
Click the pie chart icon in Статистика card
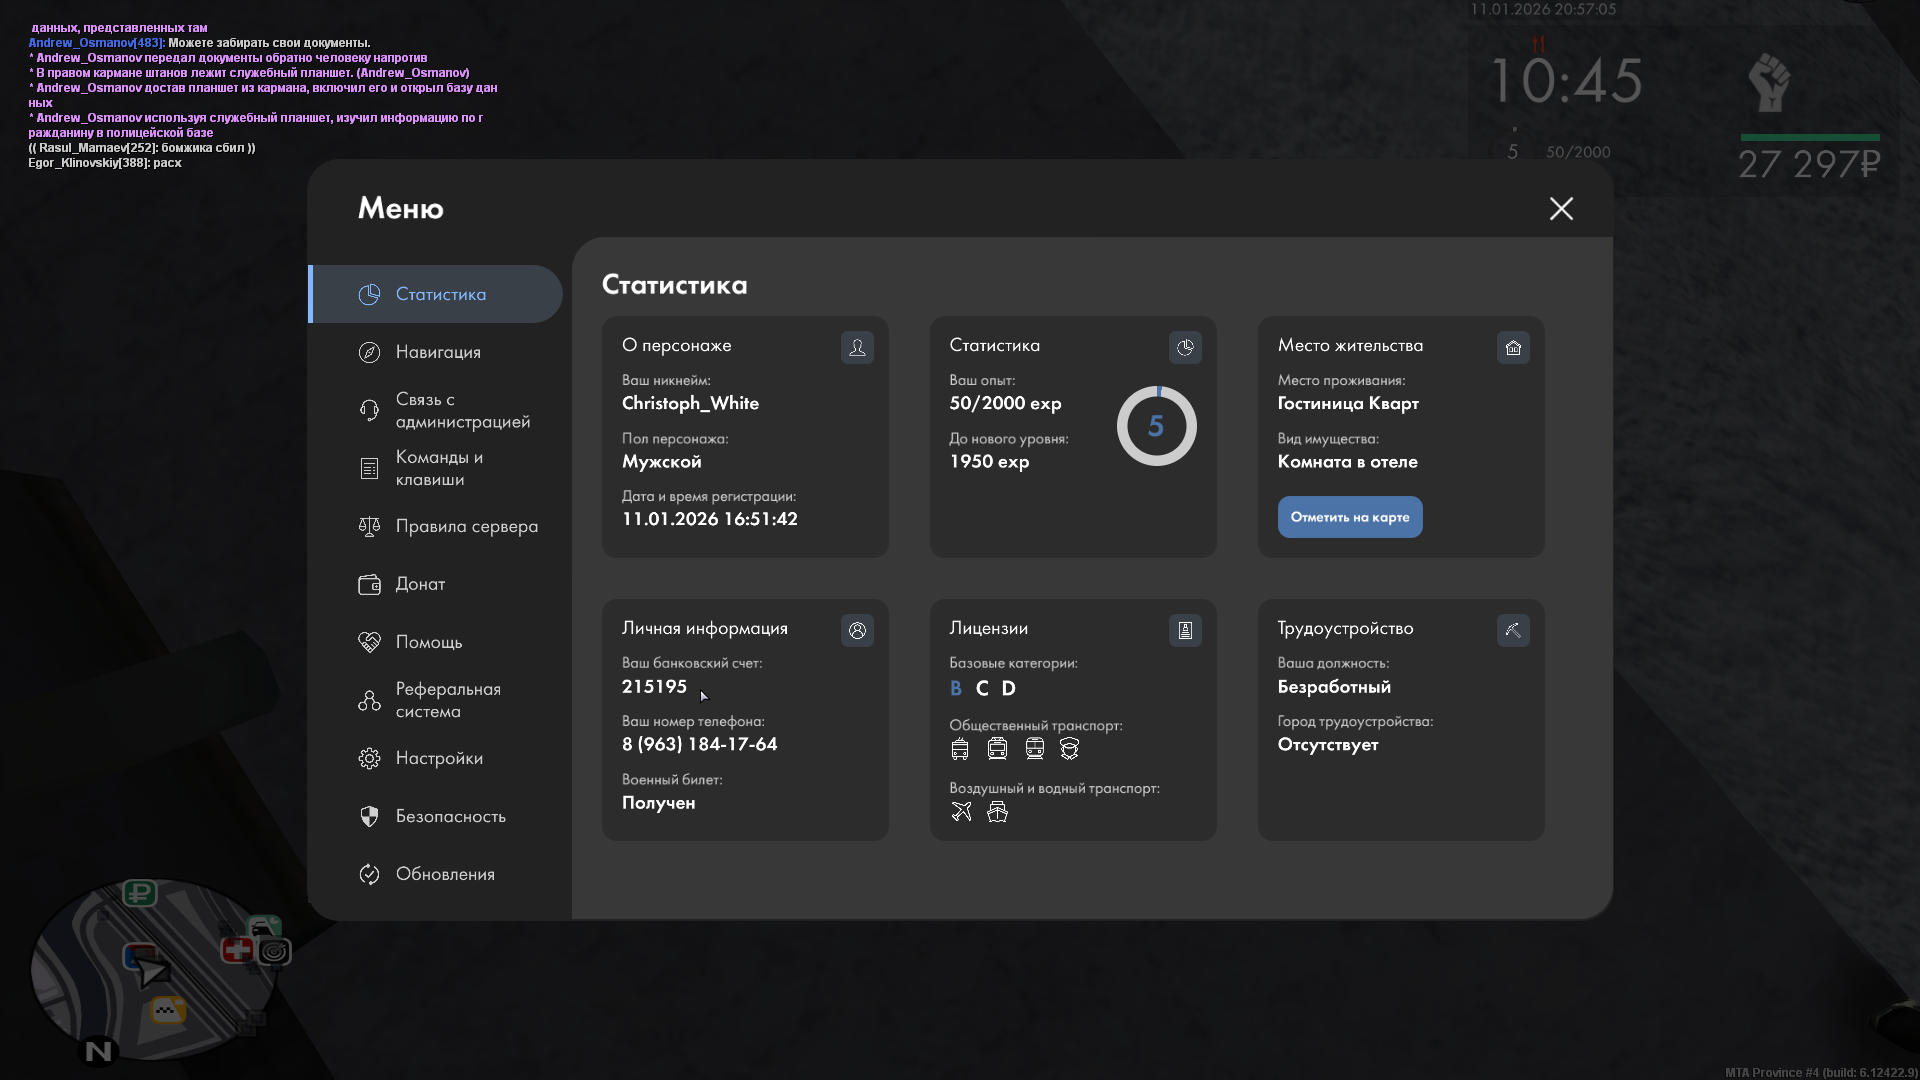tap(1185, 347)
